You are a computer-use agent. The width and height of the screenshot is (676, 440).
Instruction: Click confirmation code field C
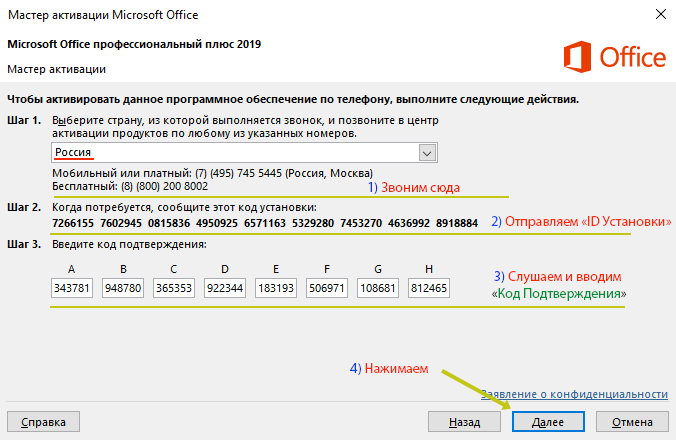pos(174,288)
